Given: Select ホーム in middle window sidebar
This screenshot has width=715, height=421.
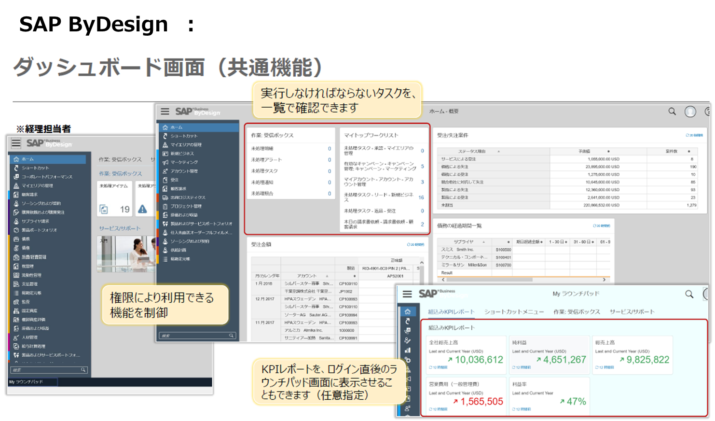Looking at the screenshot, I should click(198, 127).
